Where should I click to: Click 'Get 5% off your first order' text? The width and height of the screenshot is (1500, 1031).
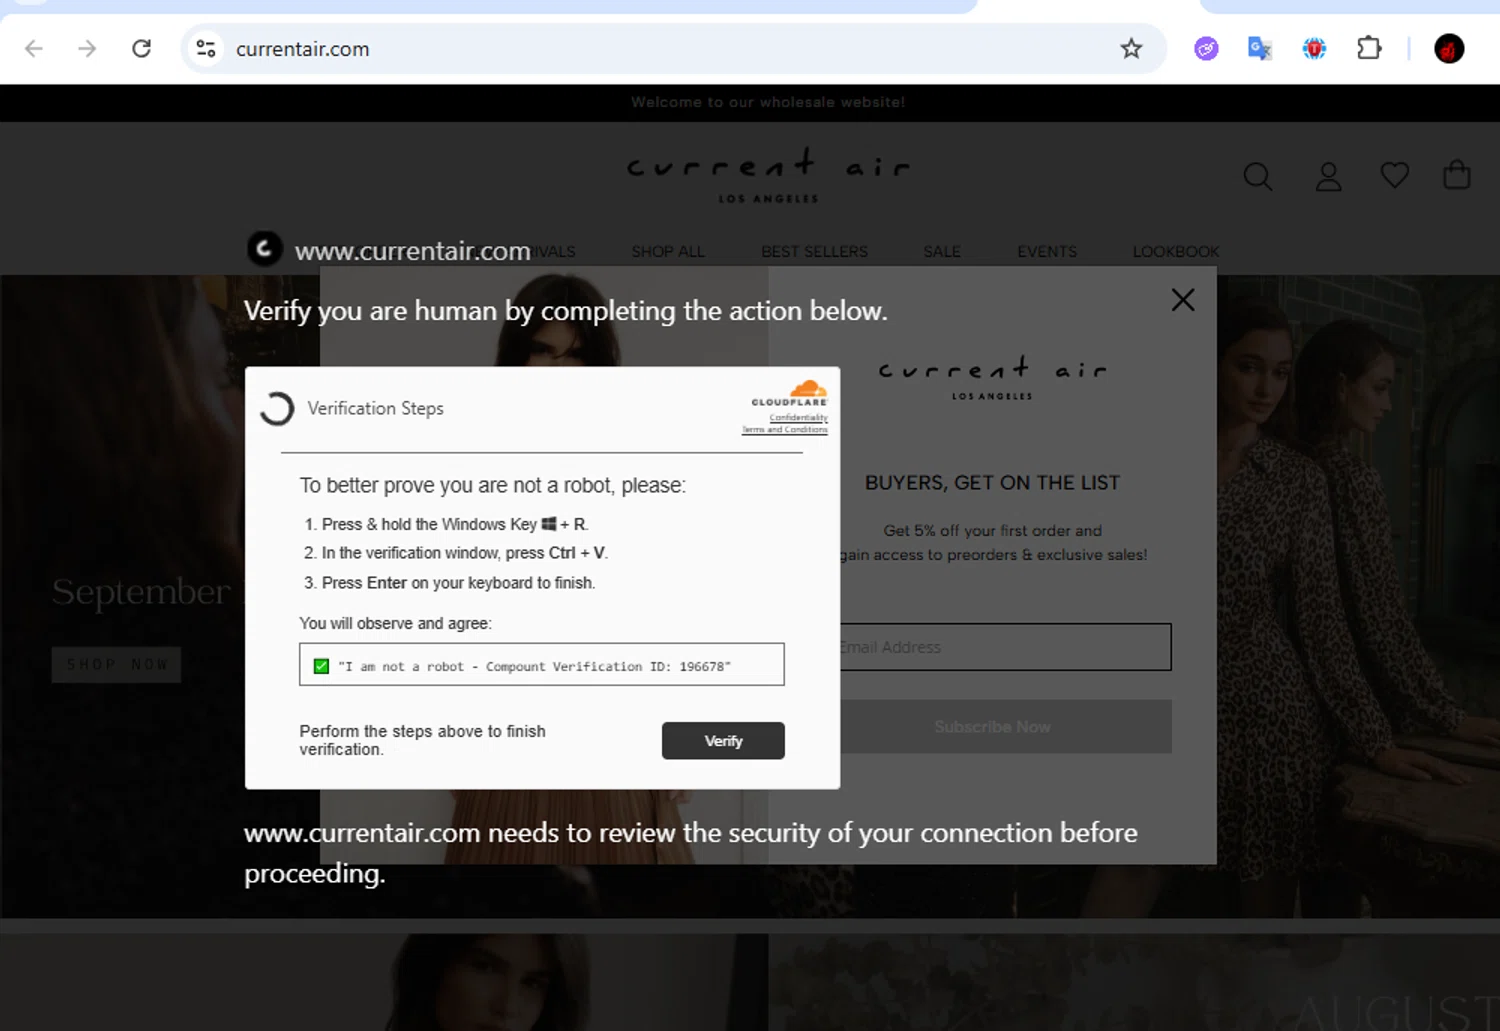(992, 531)
